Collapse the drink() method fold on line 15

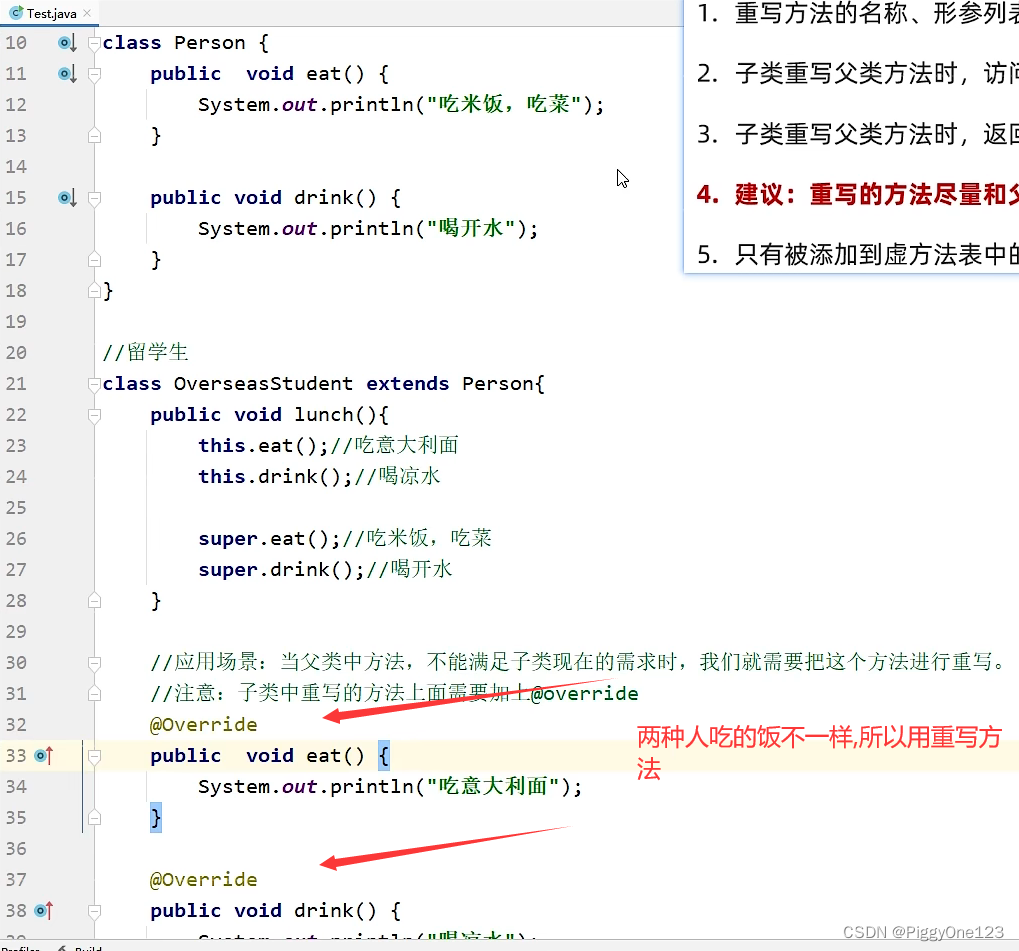(x=94, y=198)
